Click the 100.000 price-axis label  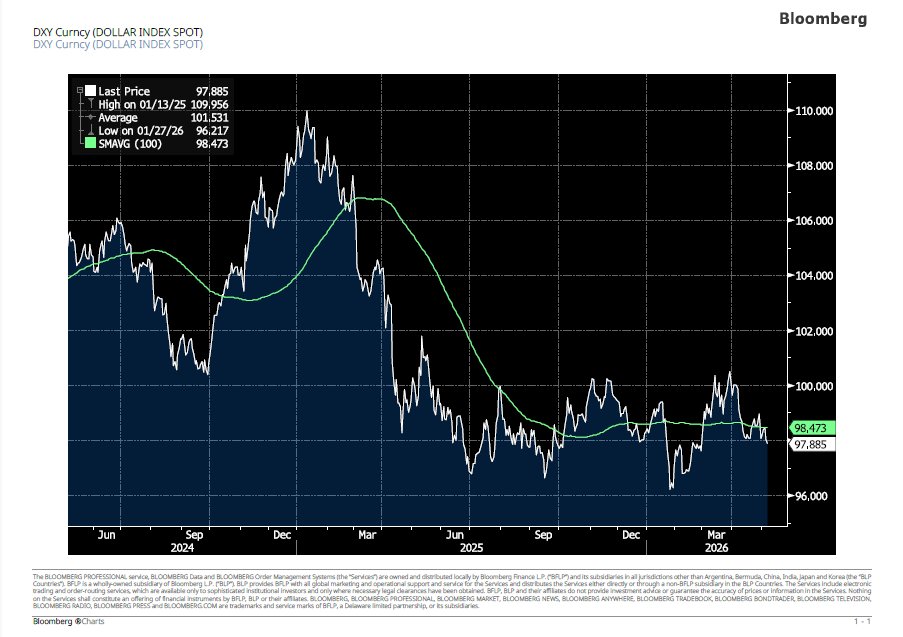[814, 386]
